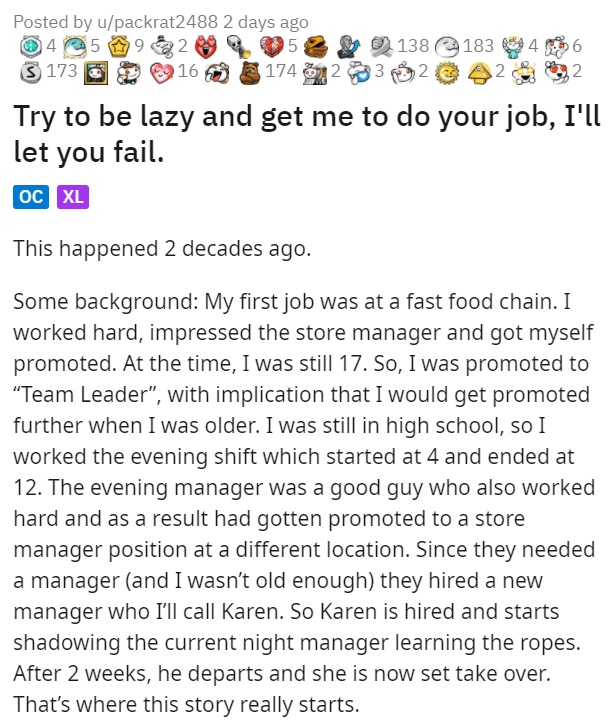This screenshot has height=725, width=610.
Task: Click the blue OC tag
Action: [31, 197]
